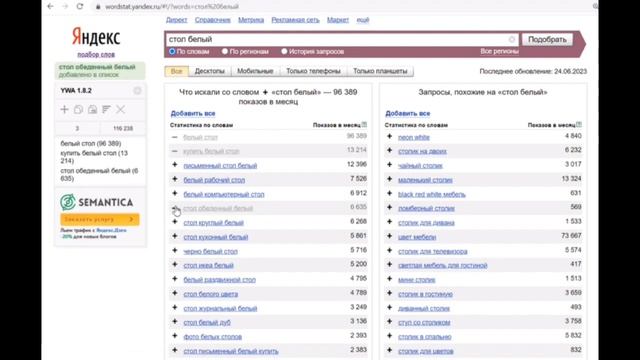The image size is (640, 360).
Task: Open the 'стол белого цвета' query link
Action: click(x=211, y=294)
